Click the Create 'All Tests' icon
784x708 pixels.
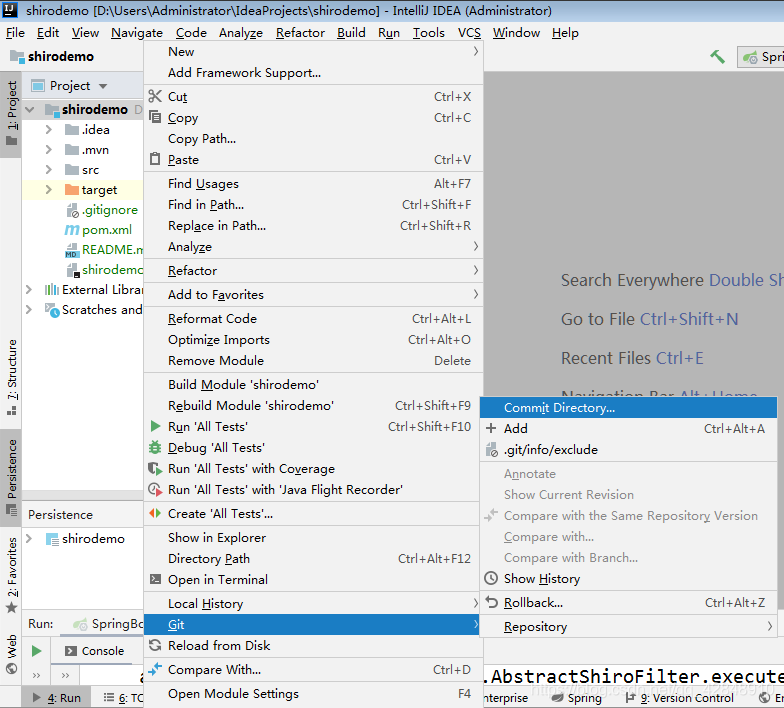[156, 513]
